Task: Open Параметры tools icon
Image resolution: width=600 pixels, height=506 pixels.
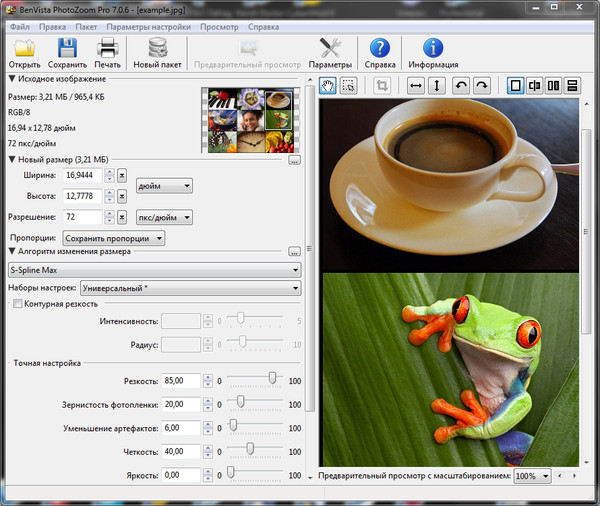Action: coord(330,48)
